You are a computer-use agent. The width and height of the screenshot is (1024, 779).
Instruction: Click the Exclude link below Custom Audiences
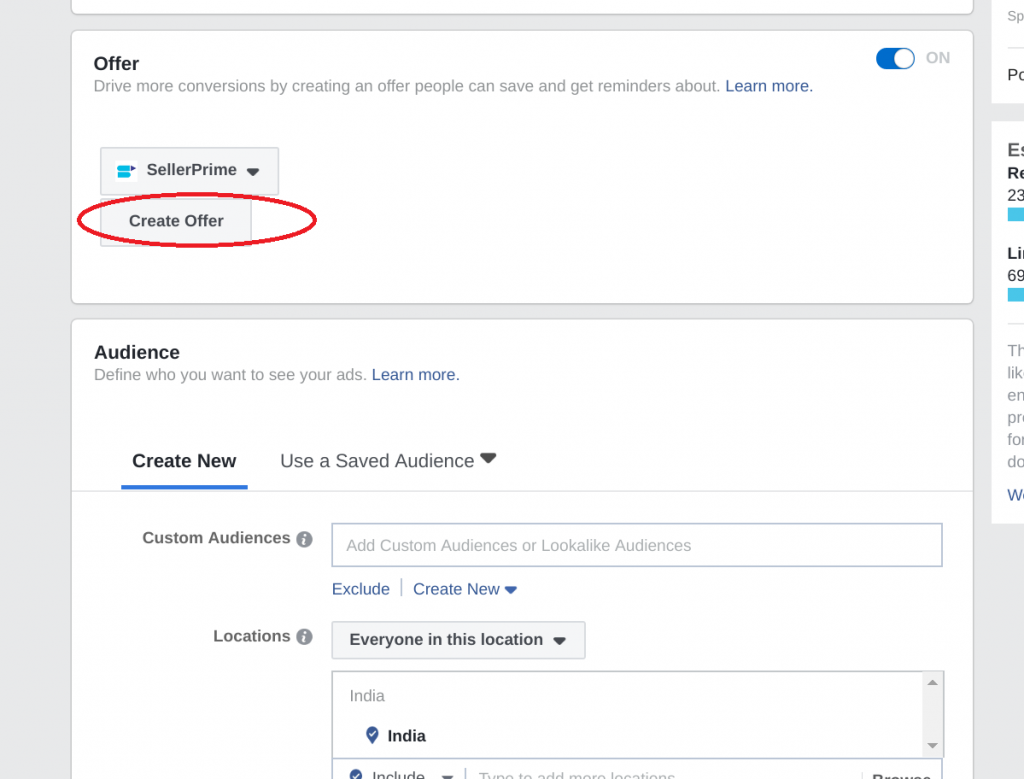(x=360, y=589)
